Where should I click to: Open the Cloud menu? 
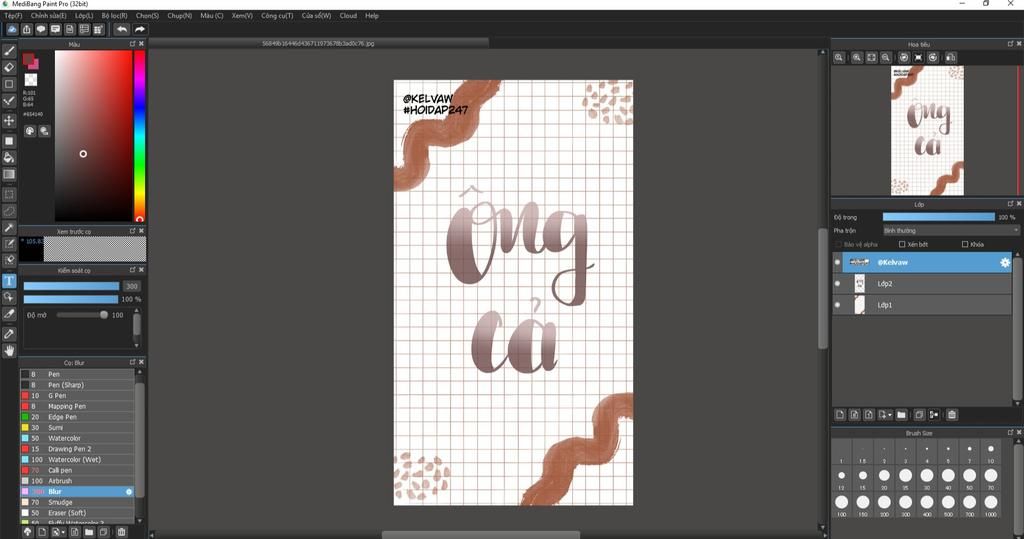point(348,16)
